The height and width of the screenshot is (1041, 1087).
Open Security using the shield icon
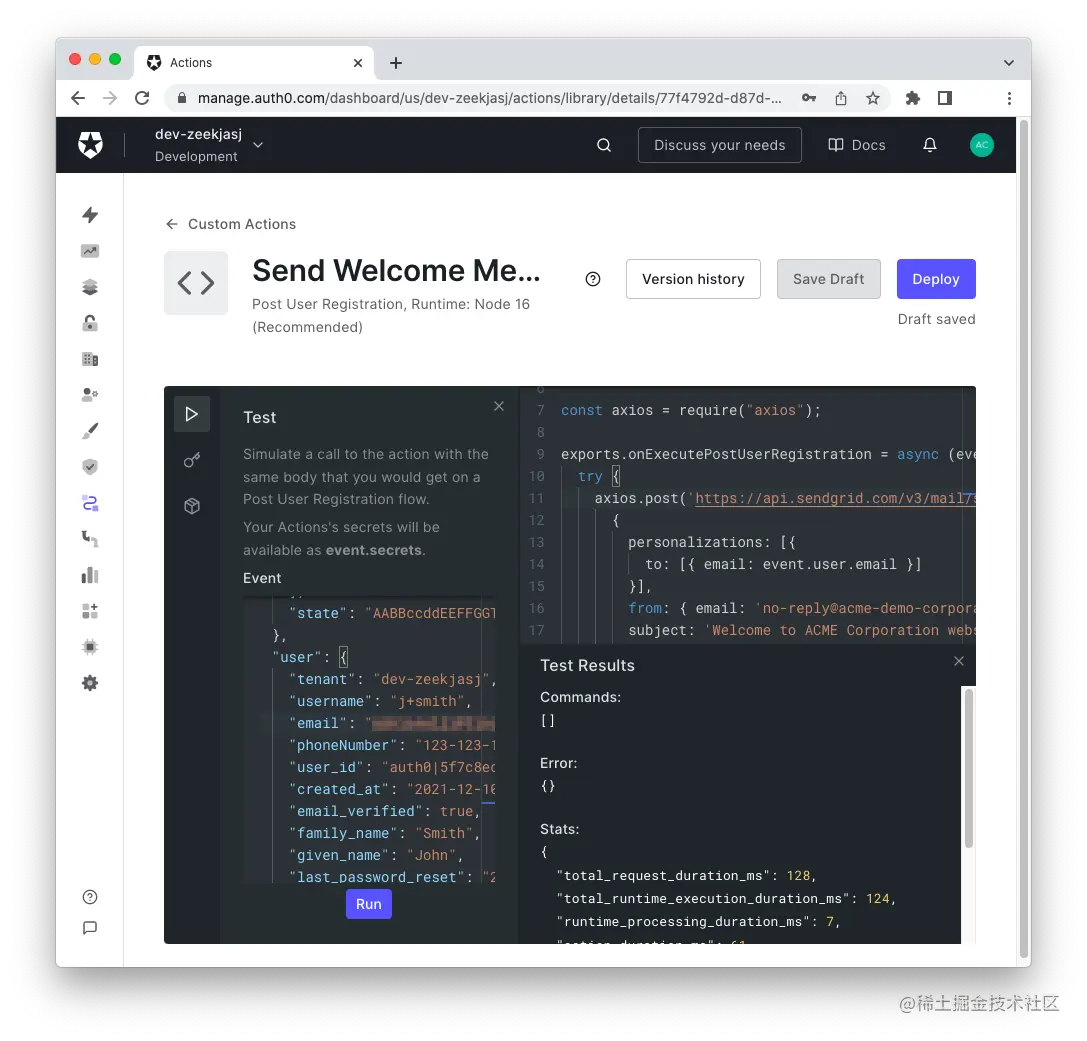click(89, 466)
